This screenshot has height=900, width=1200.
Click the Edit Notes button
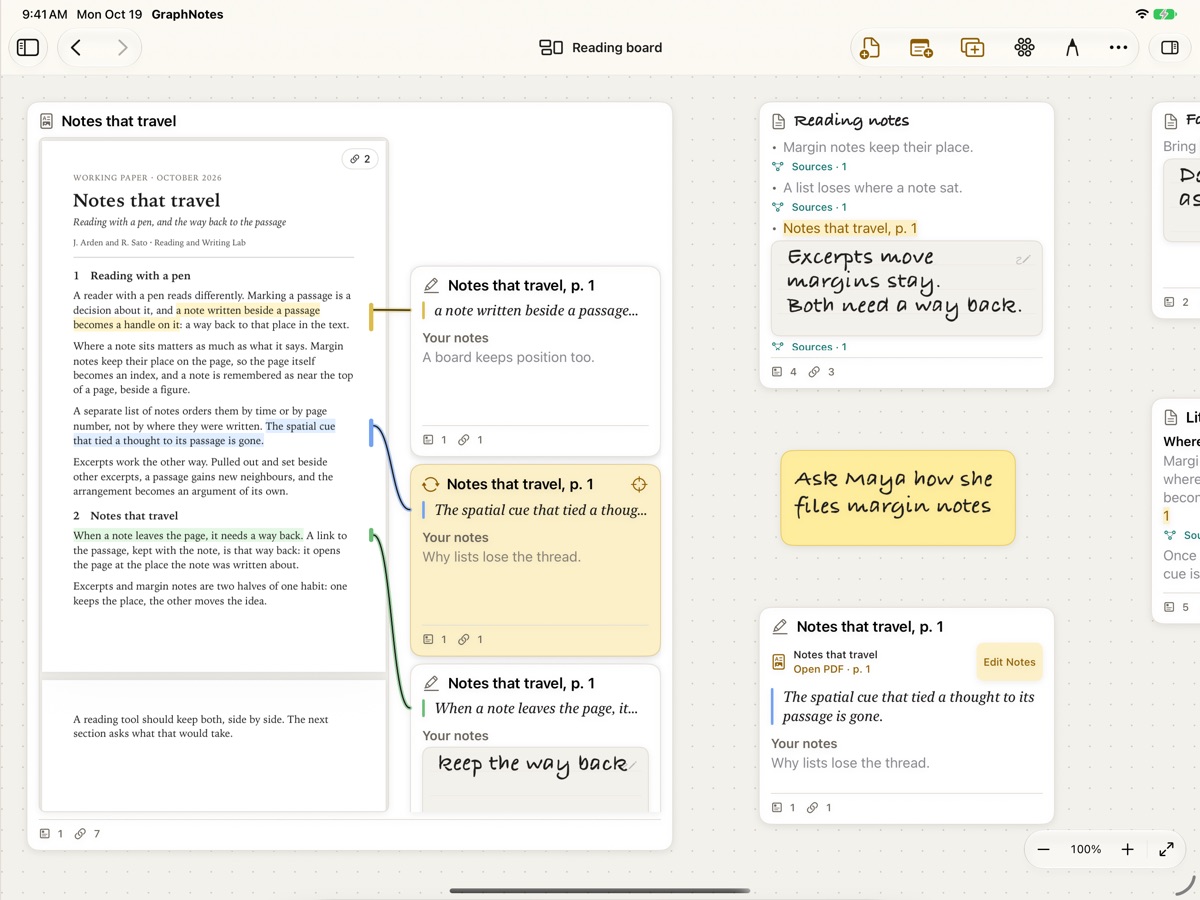tap(1009, 662)
